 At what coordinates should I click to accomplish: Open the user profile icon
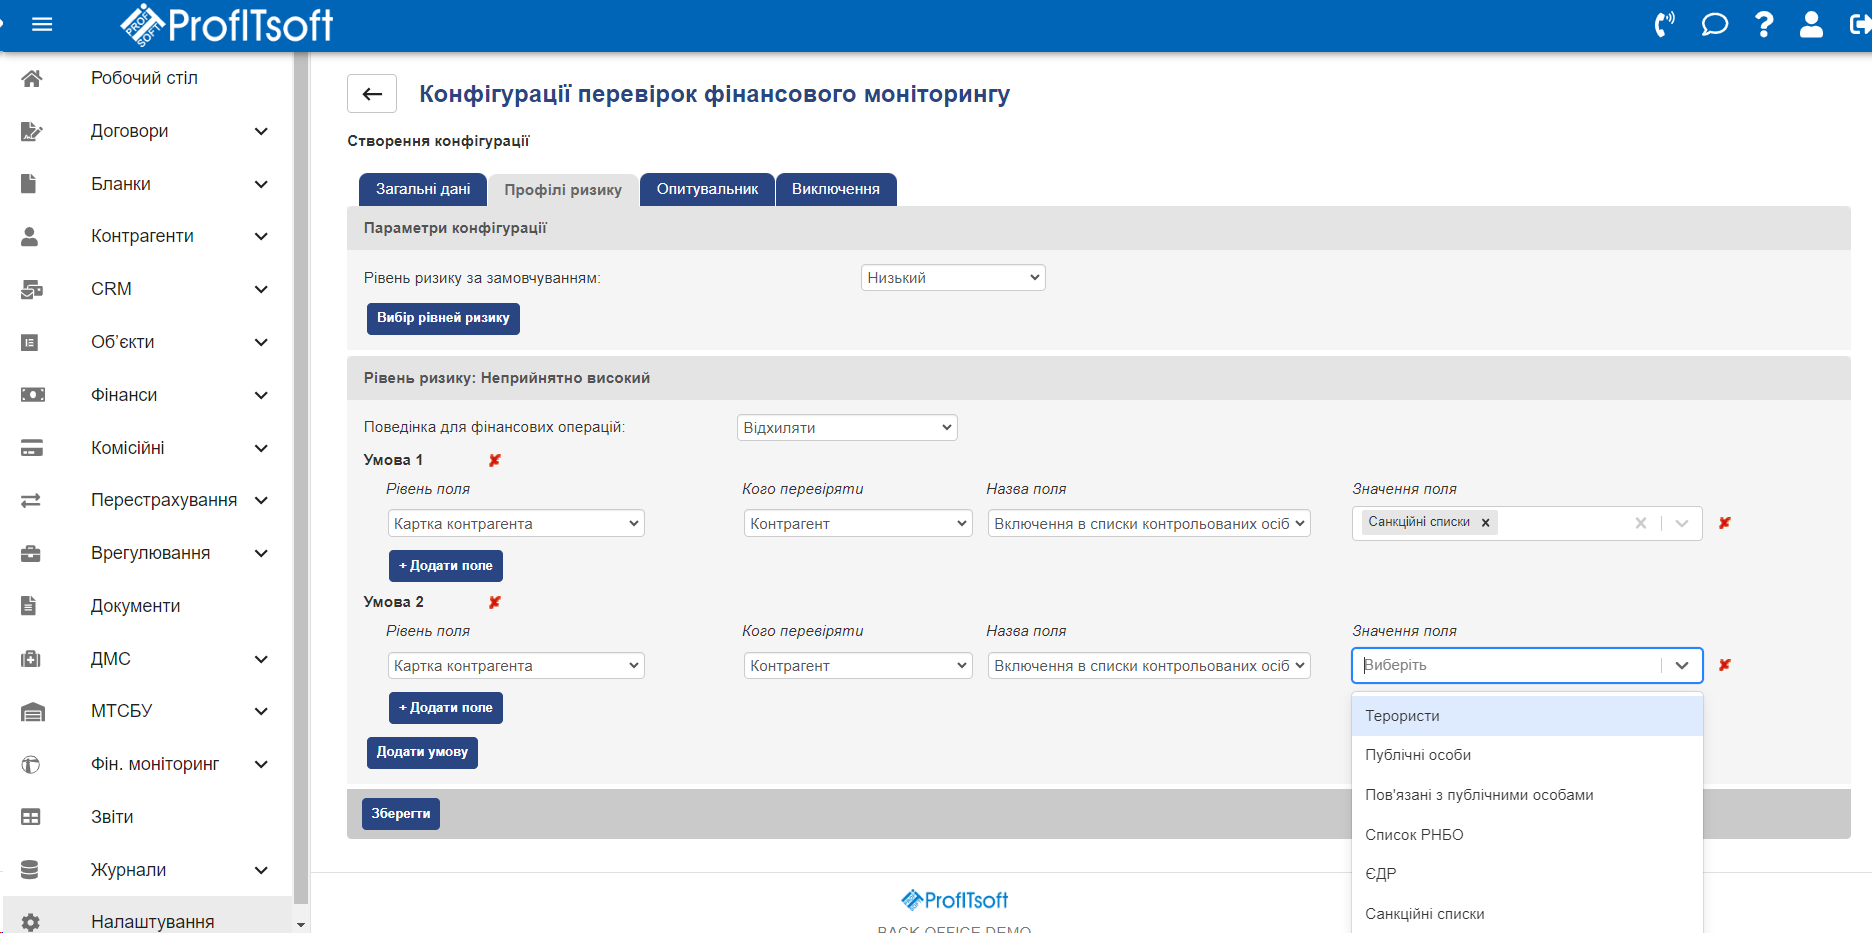1811,24
